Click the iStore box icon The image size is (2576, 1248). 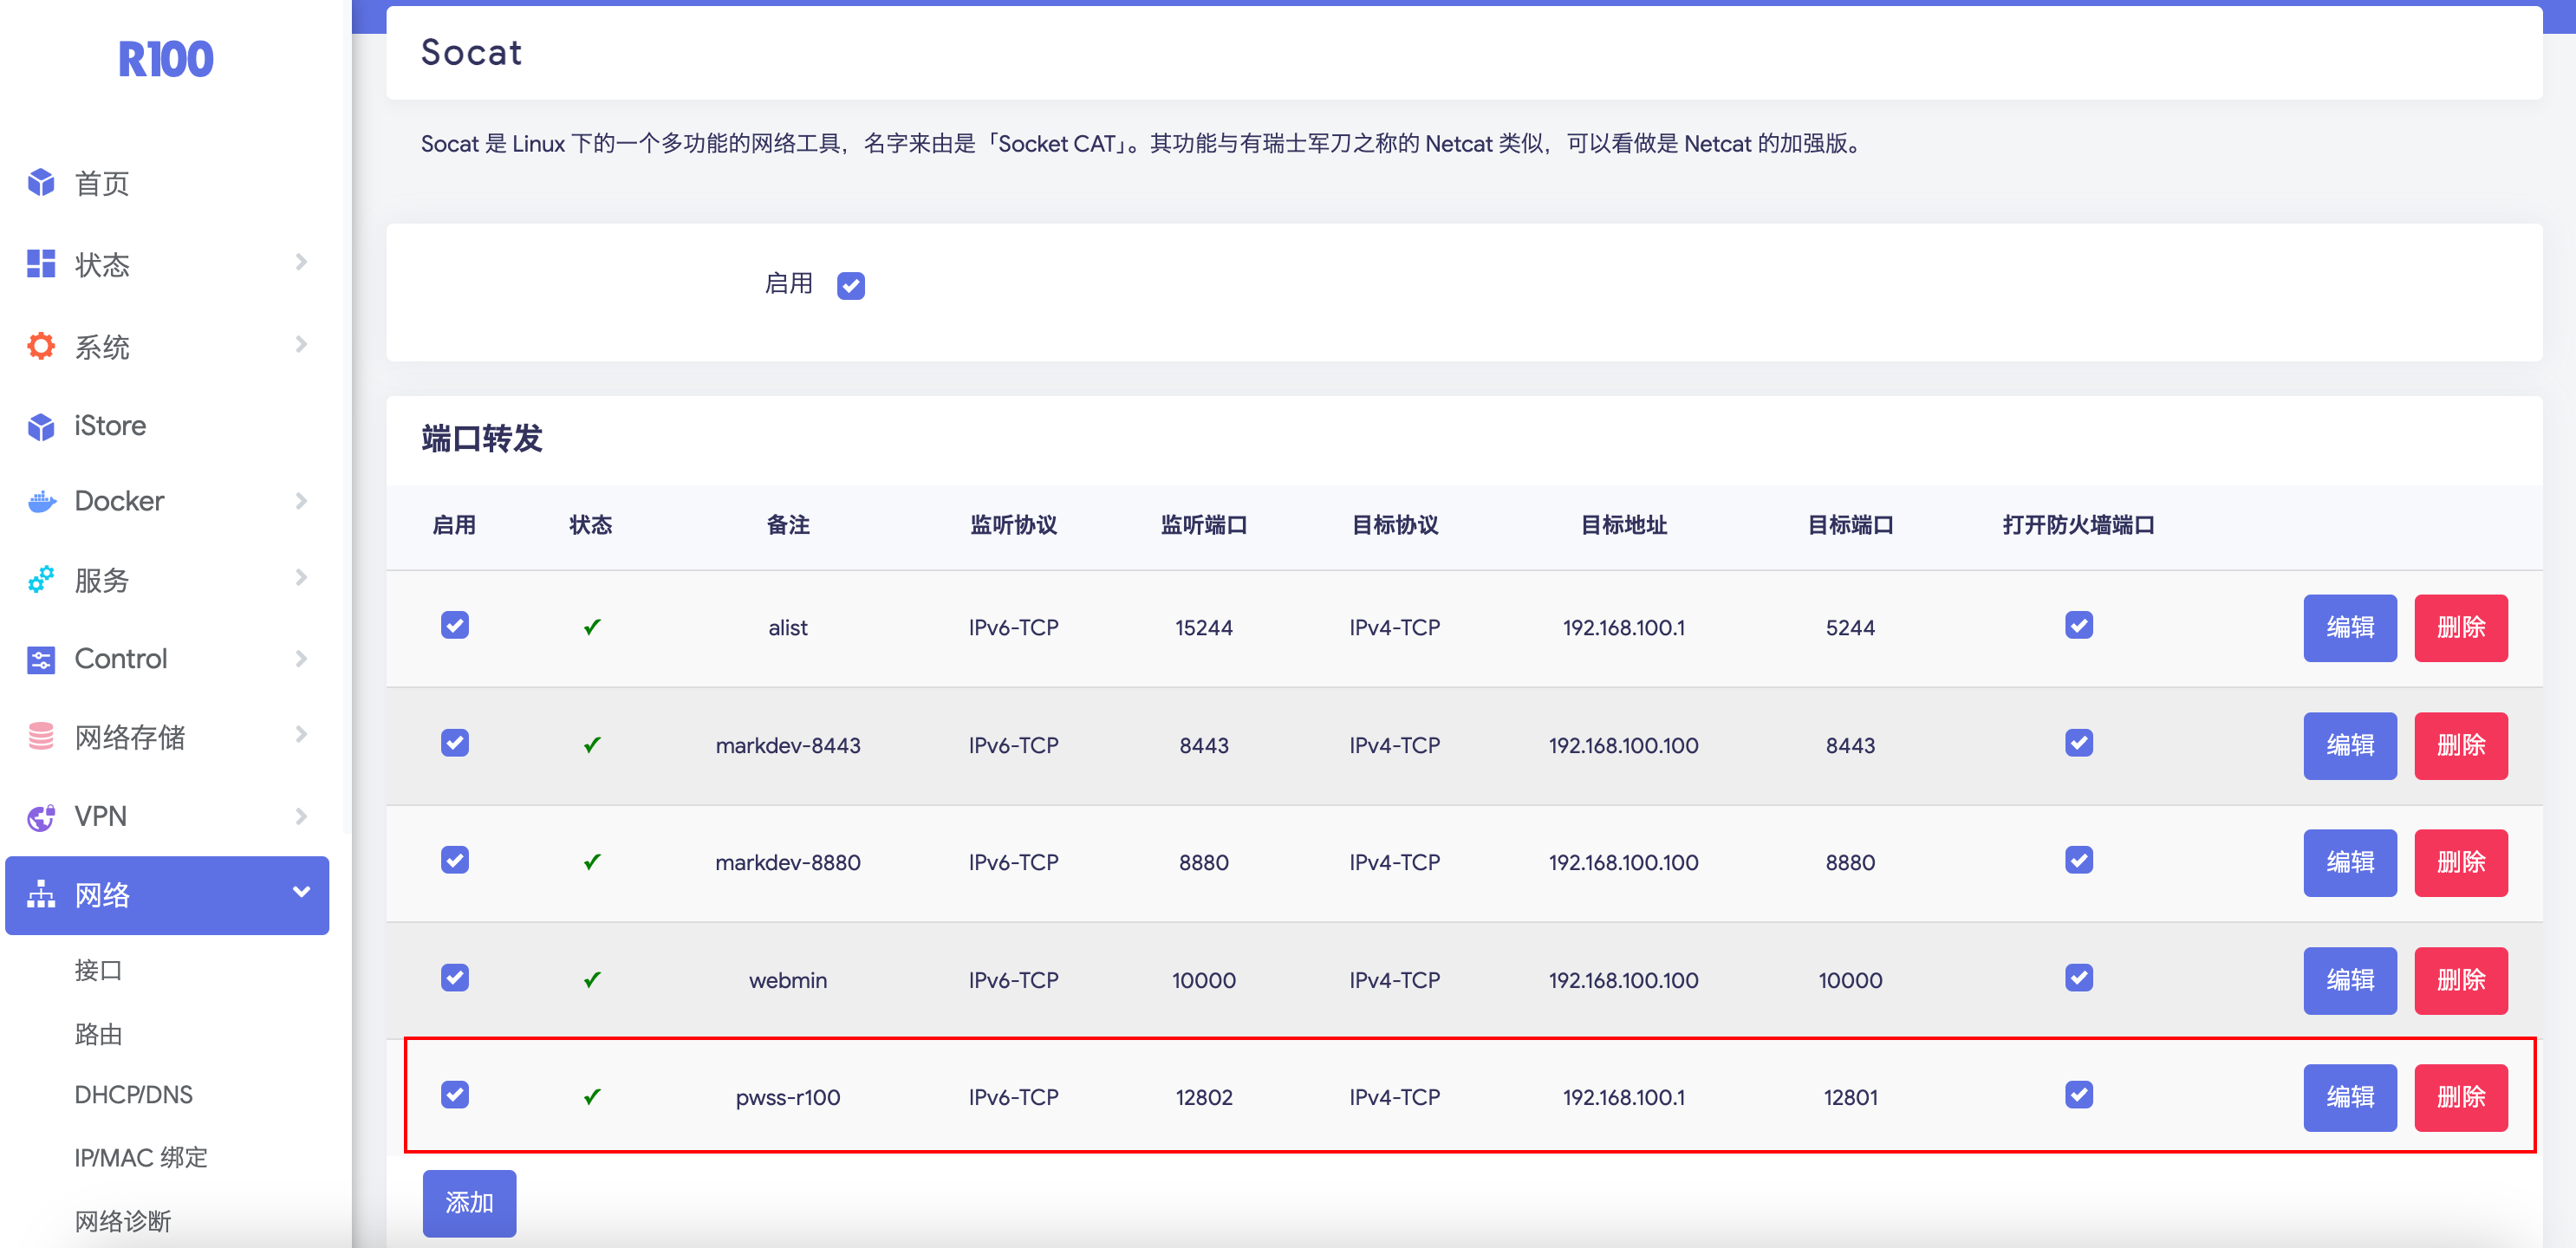(x=41, y=427)
